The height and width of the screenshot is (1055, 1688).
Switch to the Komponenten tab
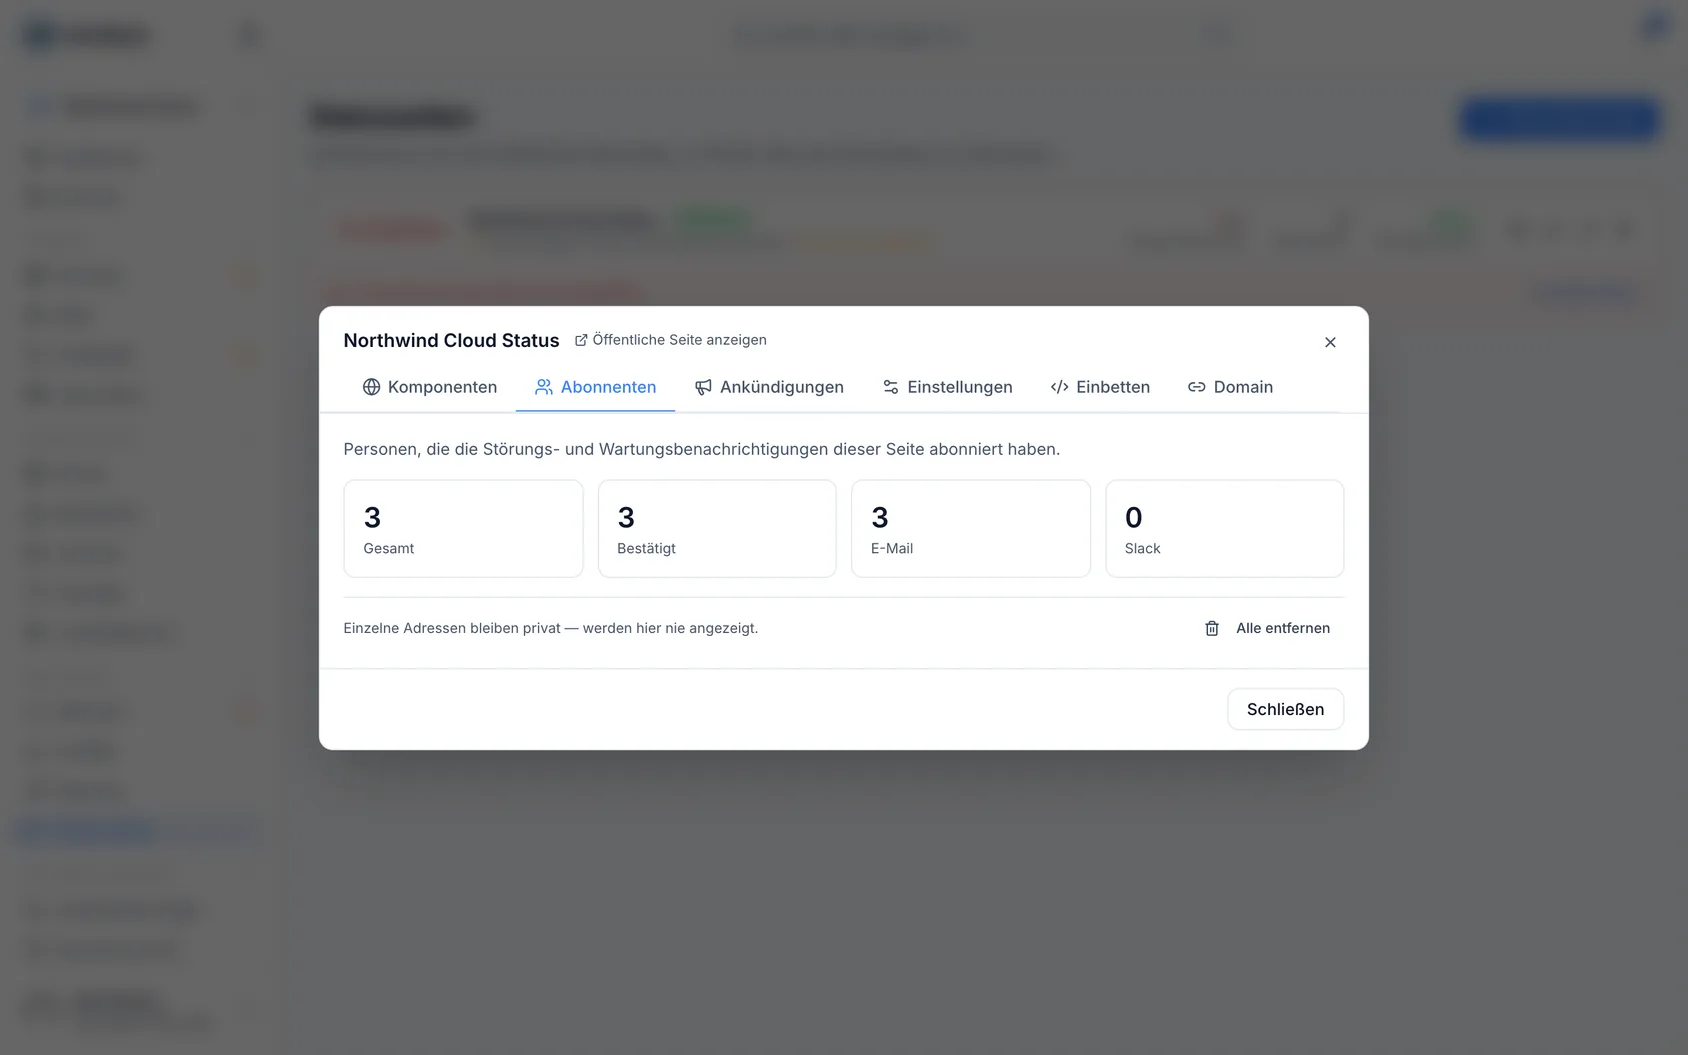point(430,387)
